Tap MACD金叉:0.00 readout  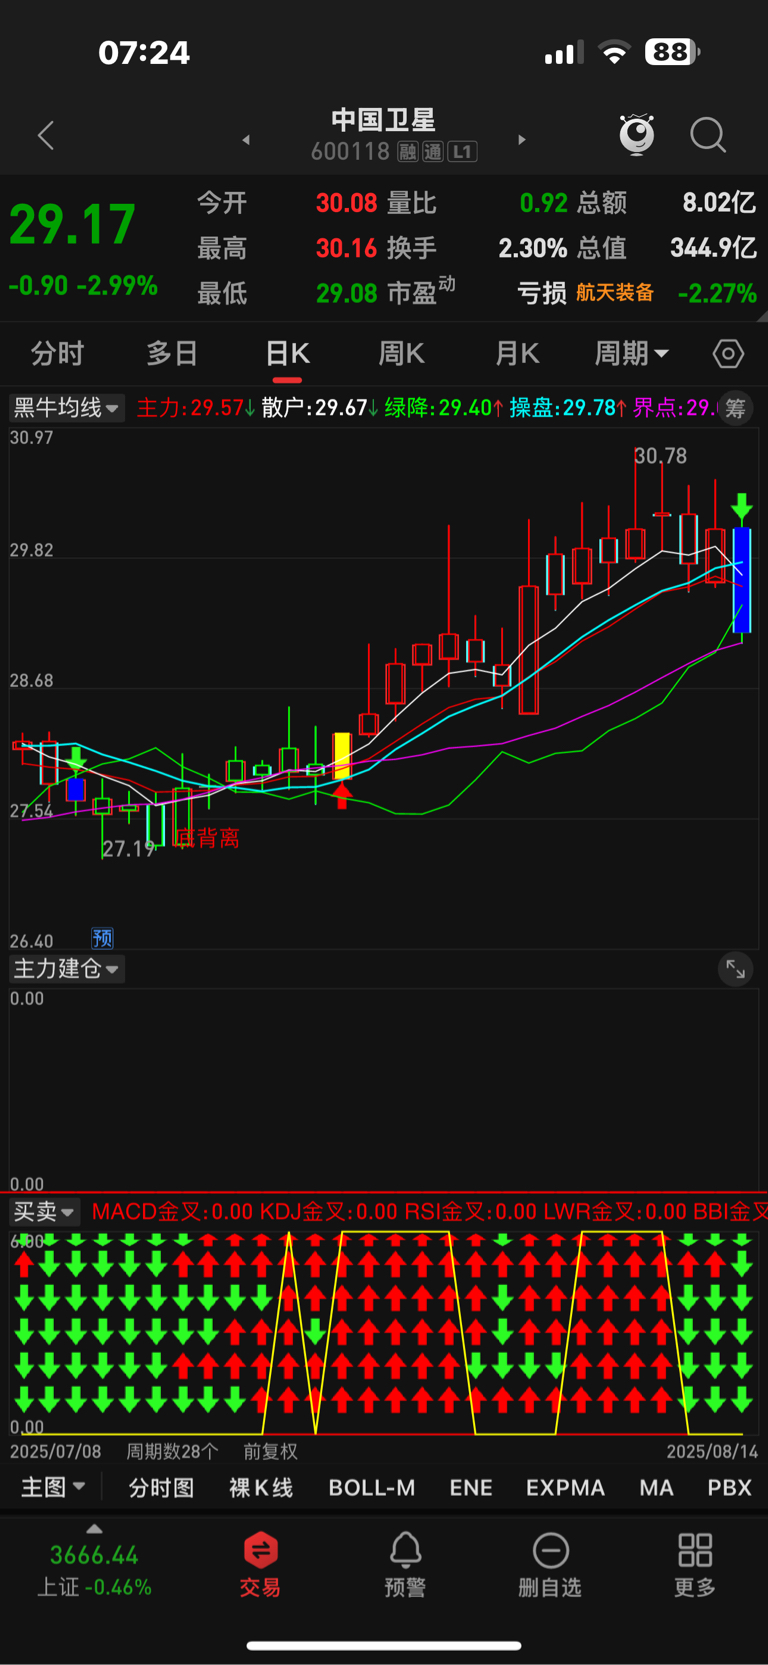point(172,1212)
